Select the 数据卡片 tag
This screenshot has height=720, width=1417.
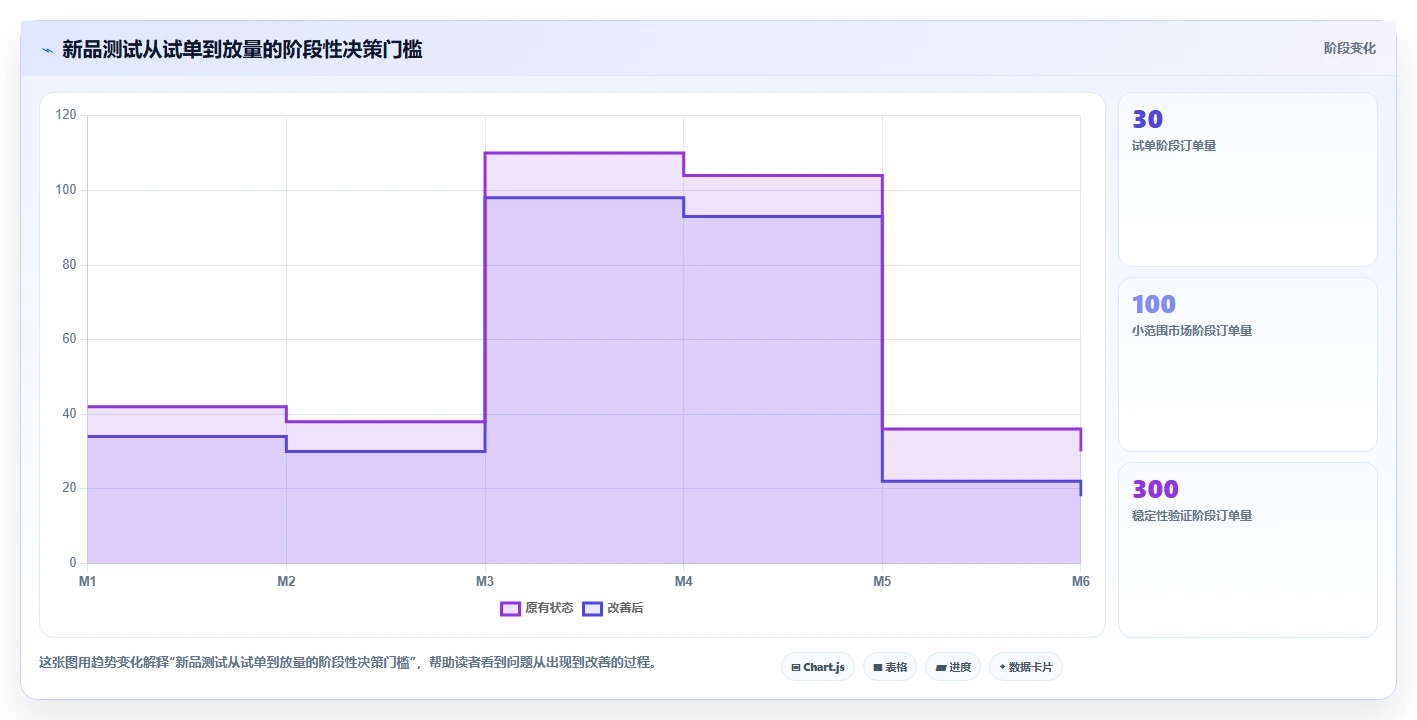[1025, 667]
